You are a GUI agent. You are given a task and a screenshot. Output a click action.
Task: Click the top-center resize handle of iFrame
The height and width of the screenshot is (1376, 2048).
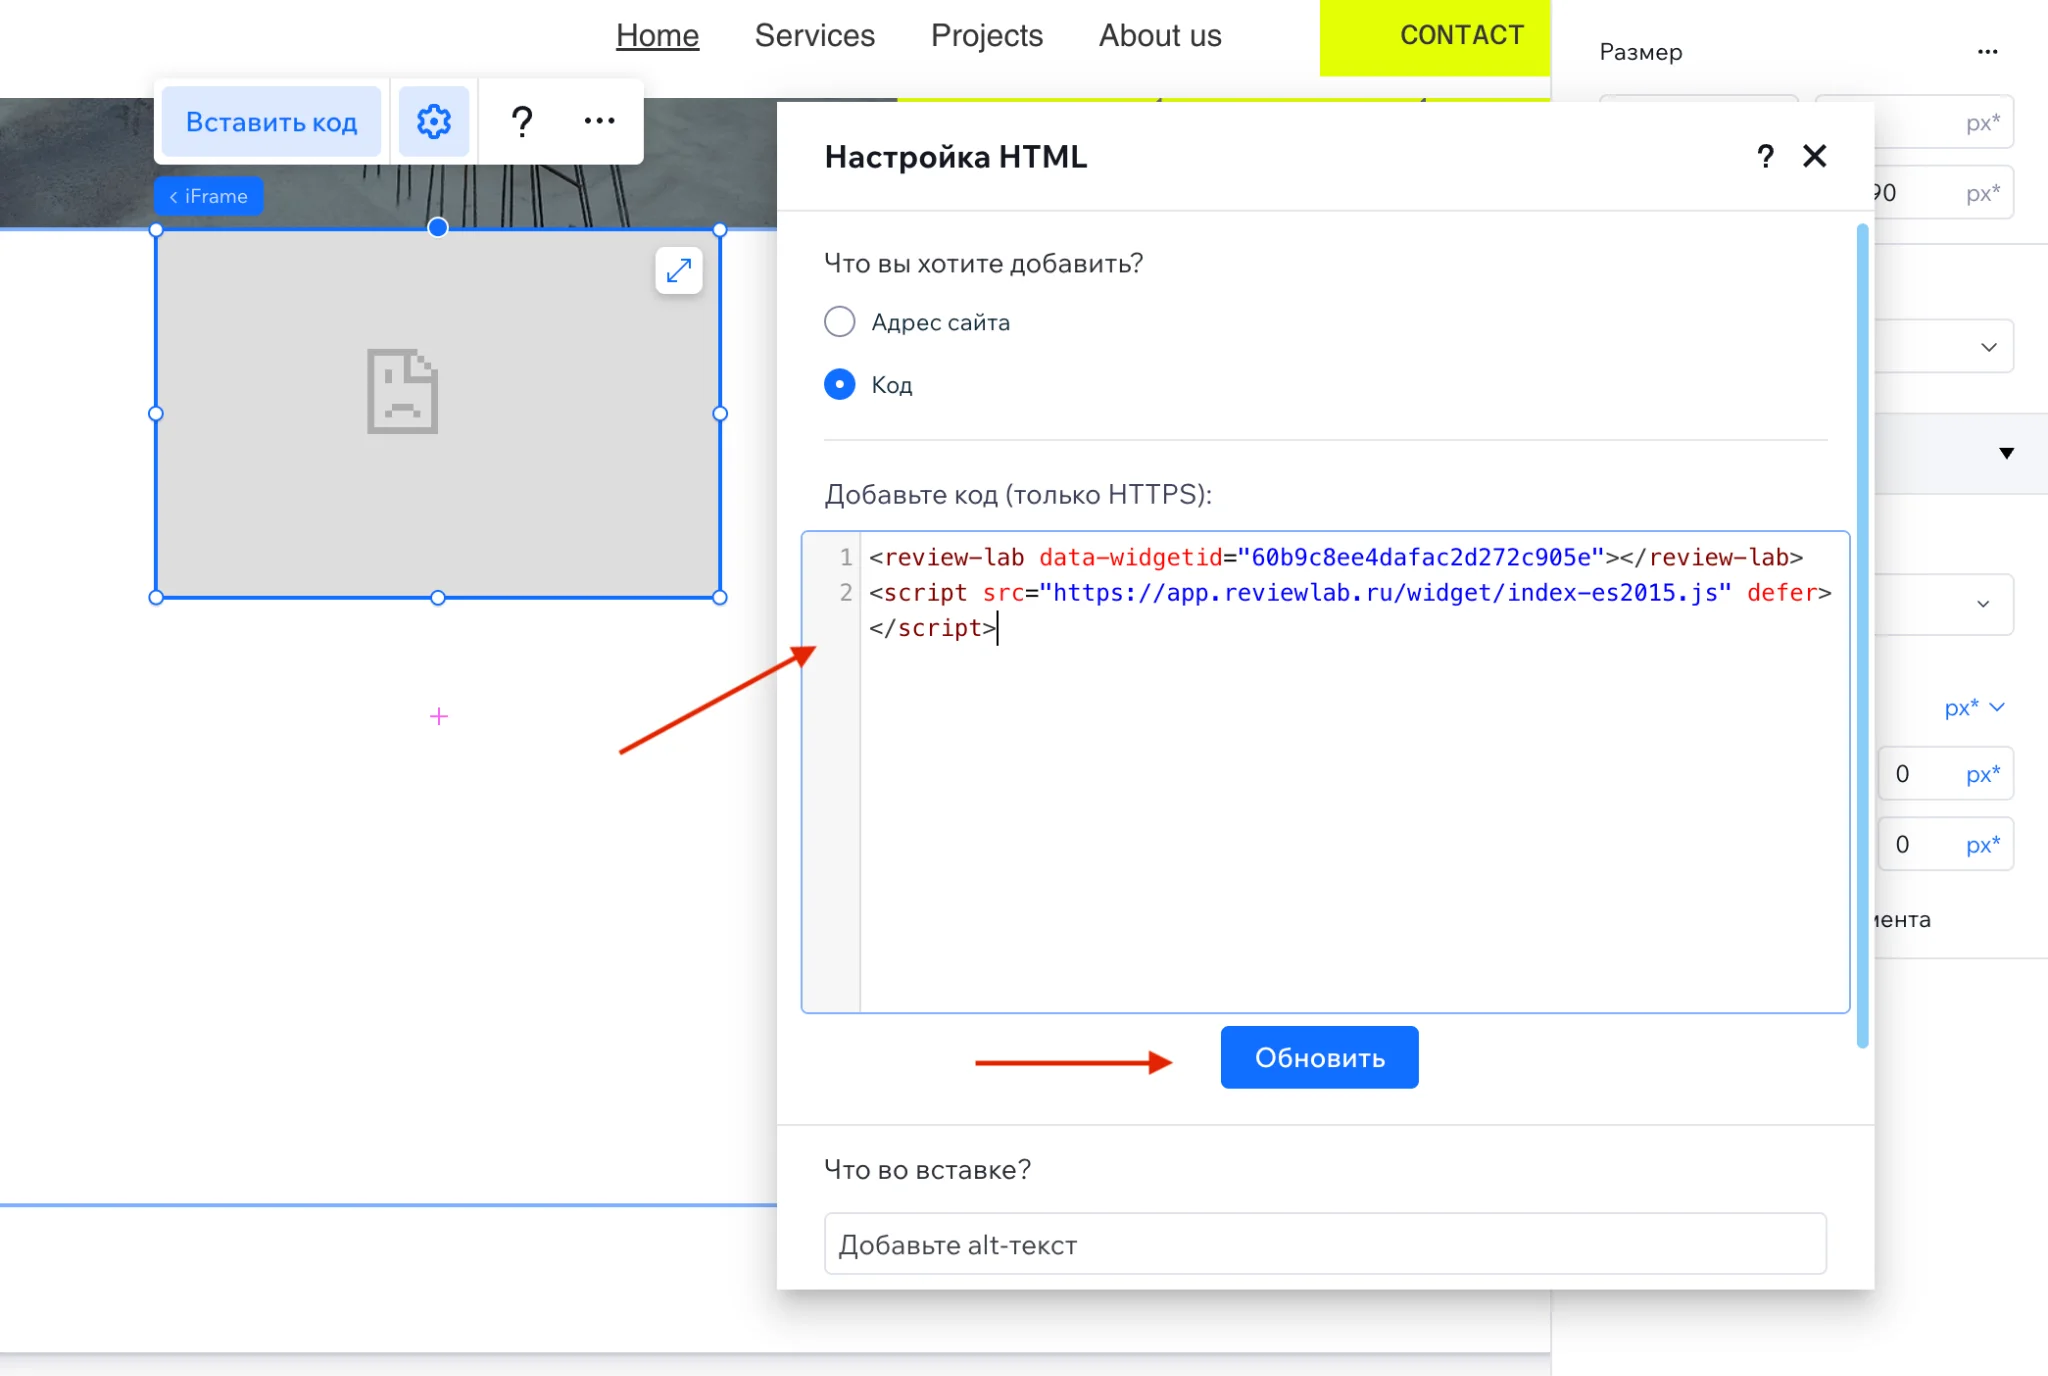click(x=437, y=228)
